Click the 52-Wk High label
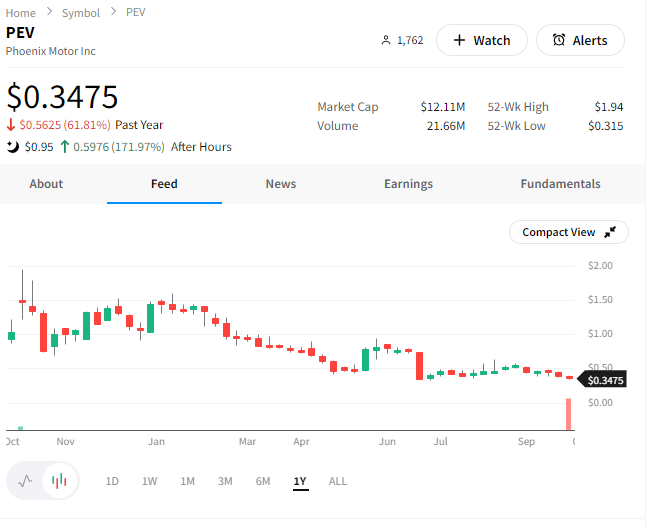Screen dimensions: 647x530 (x=518, y=107)
